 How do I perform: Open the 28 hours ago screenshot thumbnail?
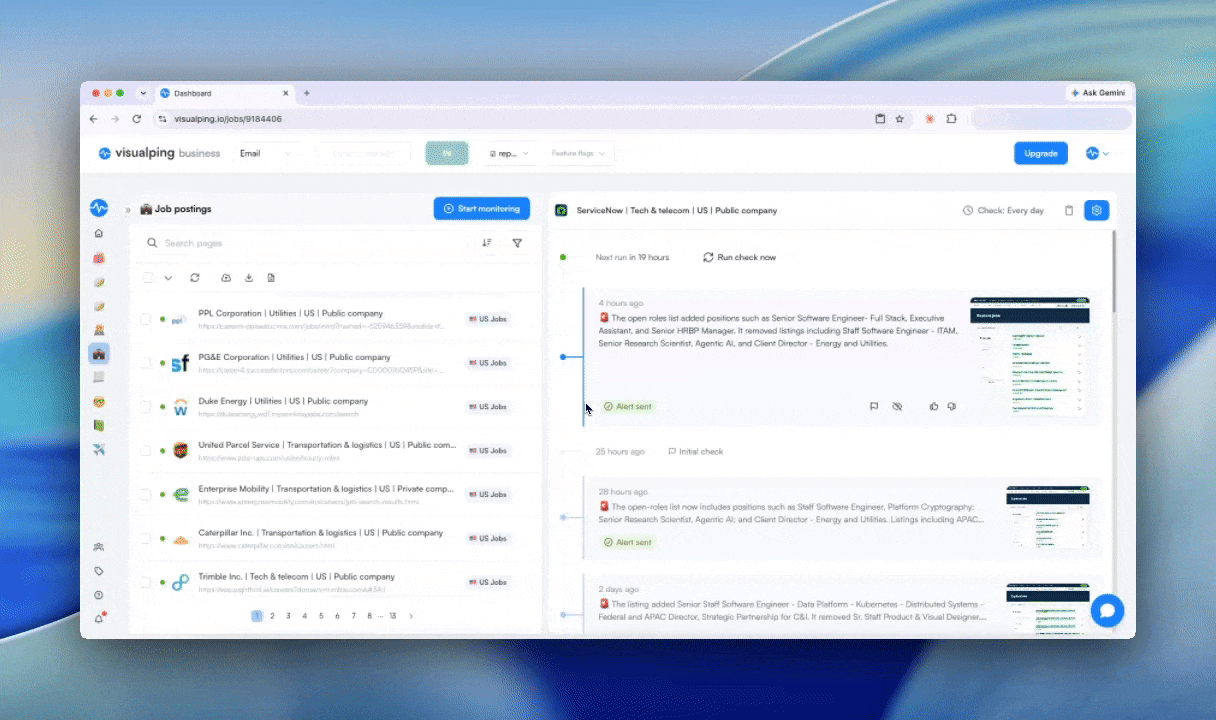(x=1048, y=516)
